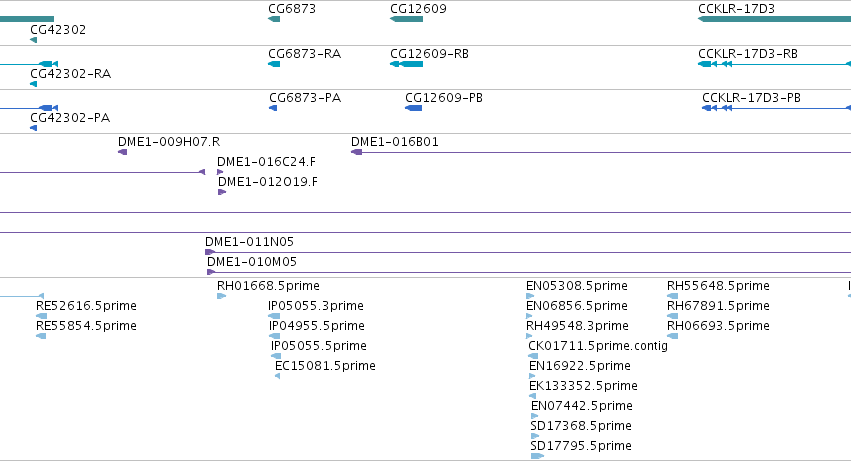Click the CG12609-PB protein glyph
Screen dimensions: 851x461
pyautogui.click(x=414, y=108)
